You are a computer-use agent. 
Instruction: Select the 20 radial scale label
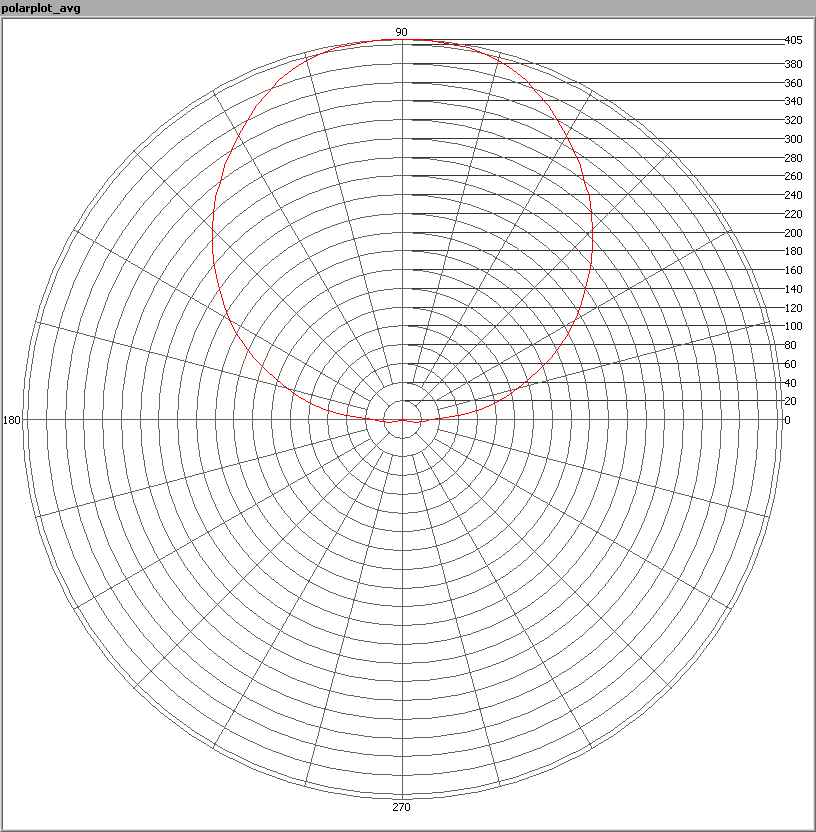pyautogui.click(x=790, y=401)
